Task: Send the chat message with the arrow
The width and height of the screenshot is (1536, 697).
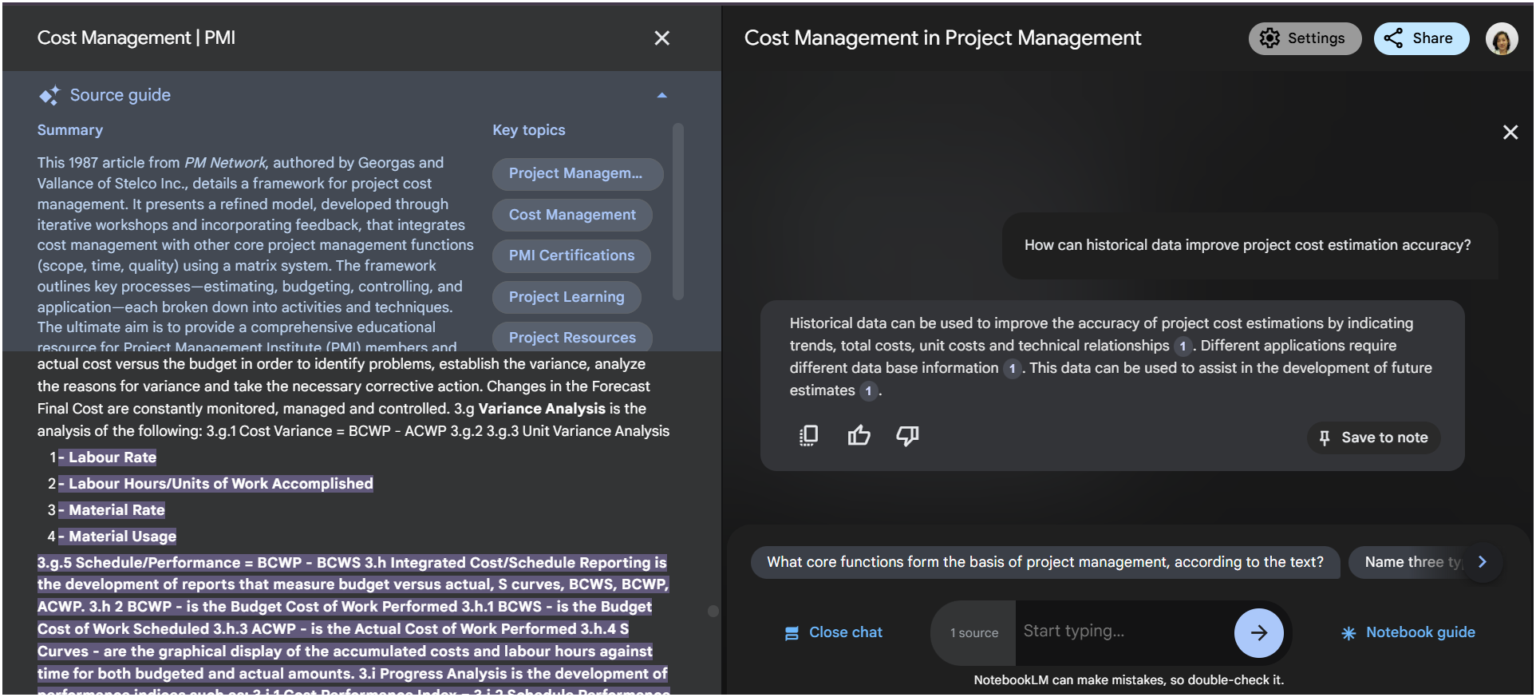Action: 1259,632
